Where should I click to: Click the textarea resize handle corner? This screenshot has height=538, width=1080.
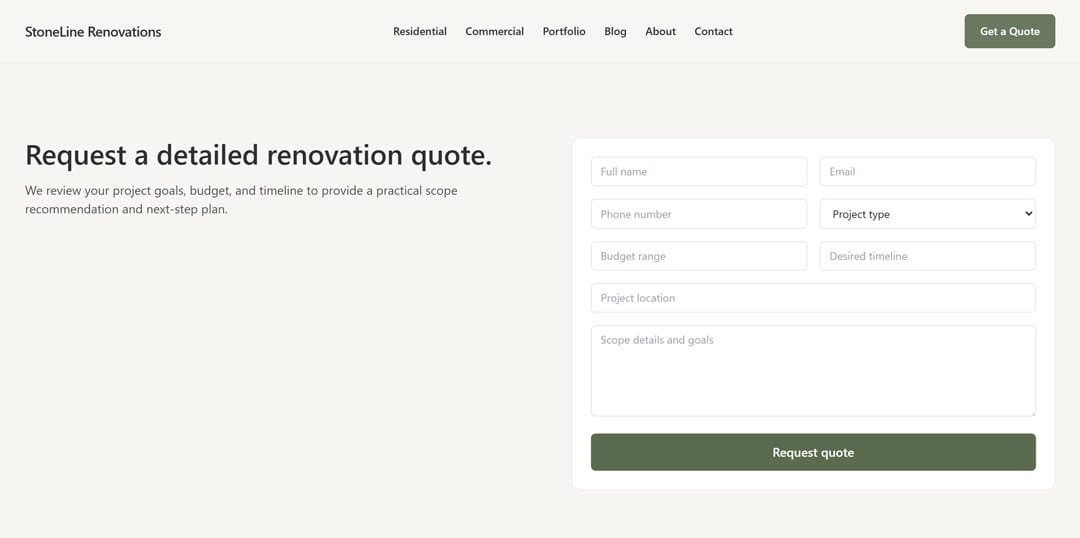1031,412
